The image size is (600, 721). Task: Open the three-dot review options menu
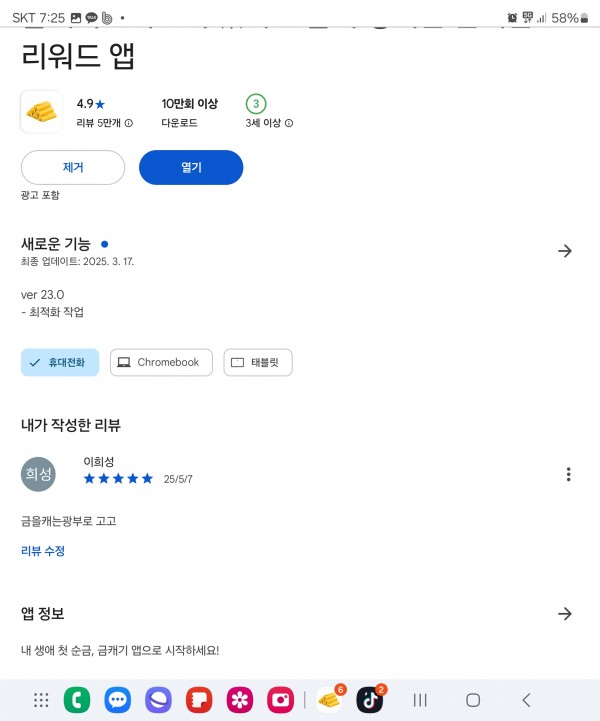click(x=569, y=474)
